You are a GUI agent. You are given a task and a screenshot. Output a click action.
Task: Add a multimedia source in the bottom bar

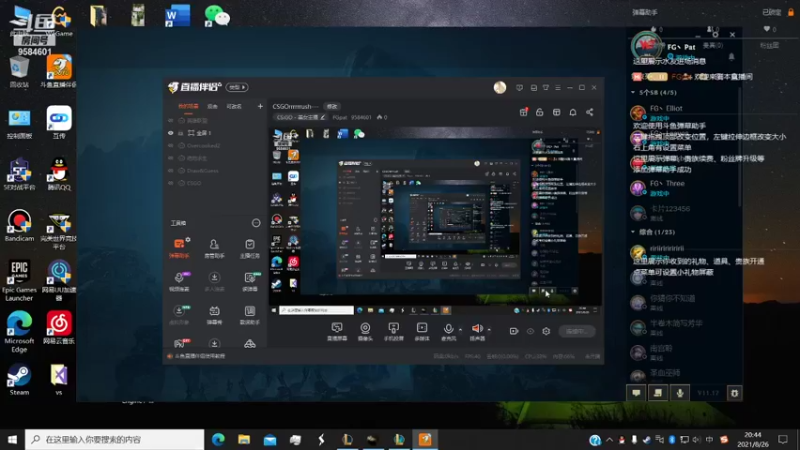422,331
